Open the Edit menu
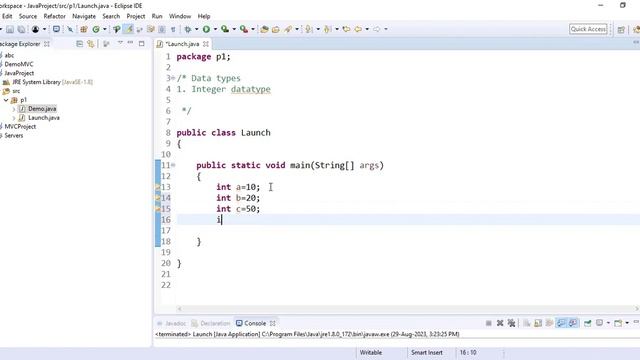The image size is (640, 360). [7, 16]
